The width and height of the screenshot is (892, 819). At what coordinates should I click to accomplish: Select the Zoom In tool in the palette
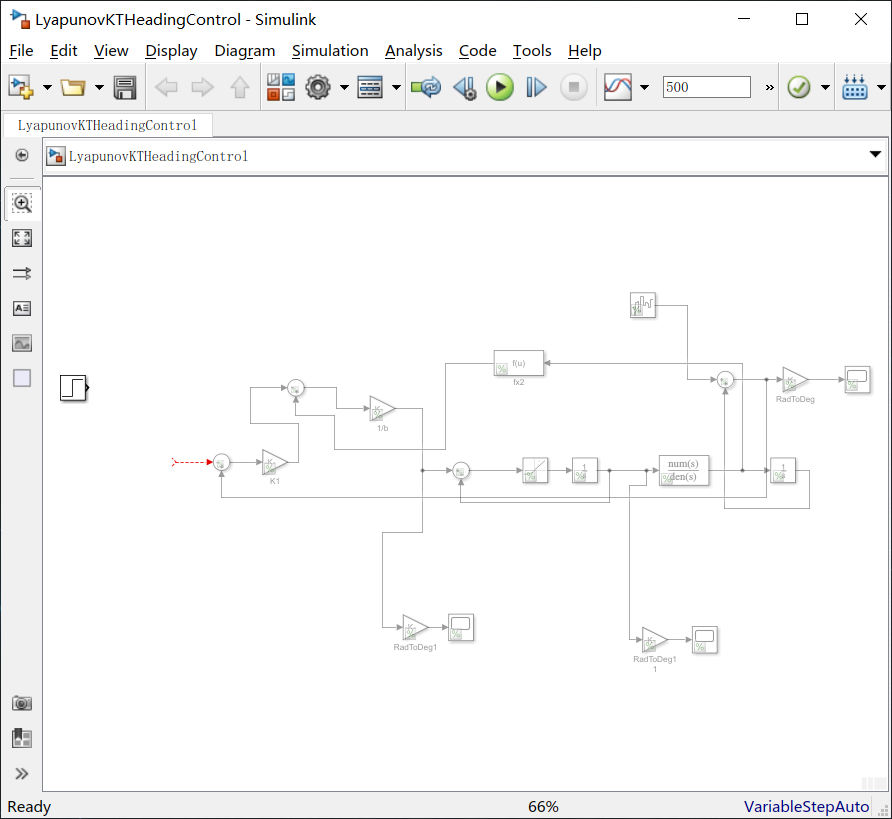(x=22, y=203)
